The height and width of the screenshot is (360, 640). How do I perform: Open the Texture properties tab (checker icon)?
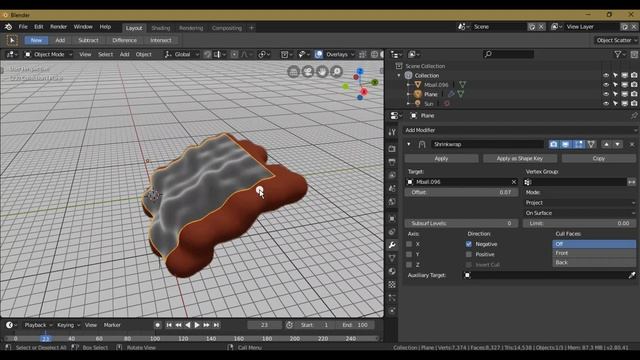[x=392, y=284]
